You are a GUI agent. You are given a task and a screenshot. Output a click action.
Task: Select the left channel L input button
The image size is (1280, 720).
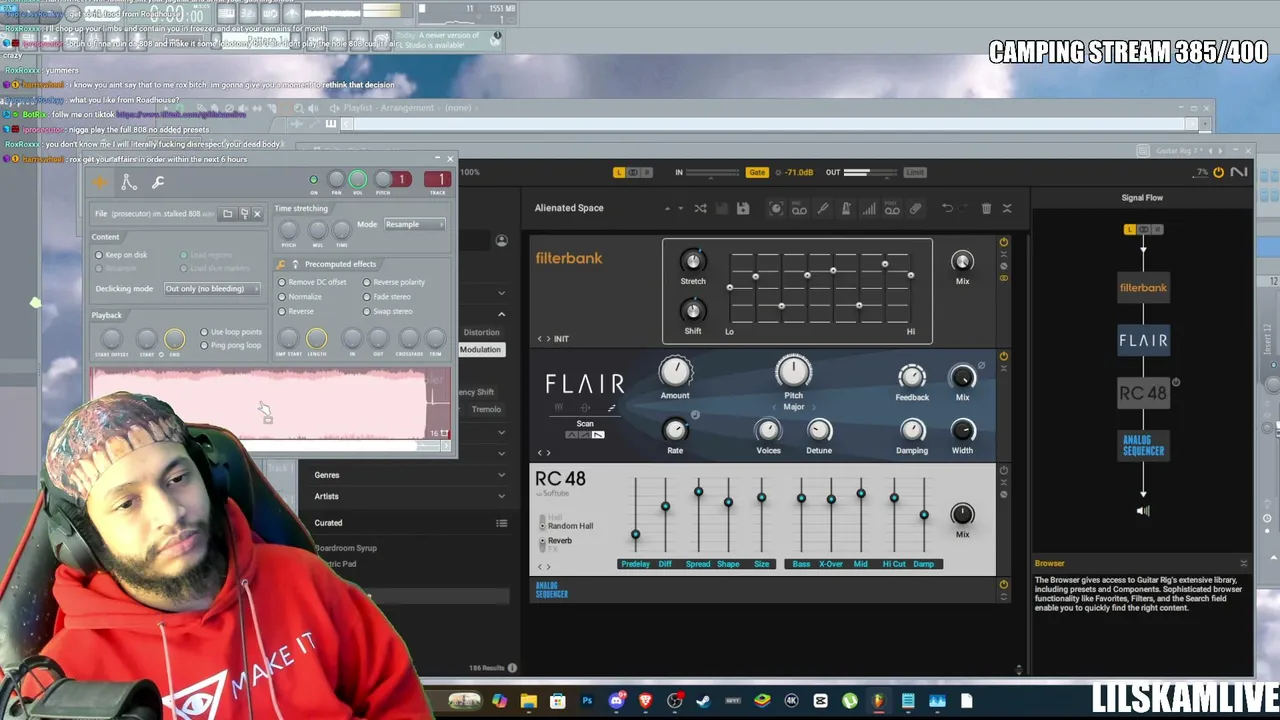619,172
